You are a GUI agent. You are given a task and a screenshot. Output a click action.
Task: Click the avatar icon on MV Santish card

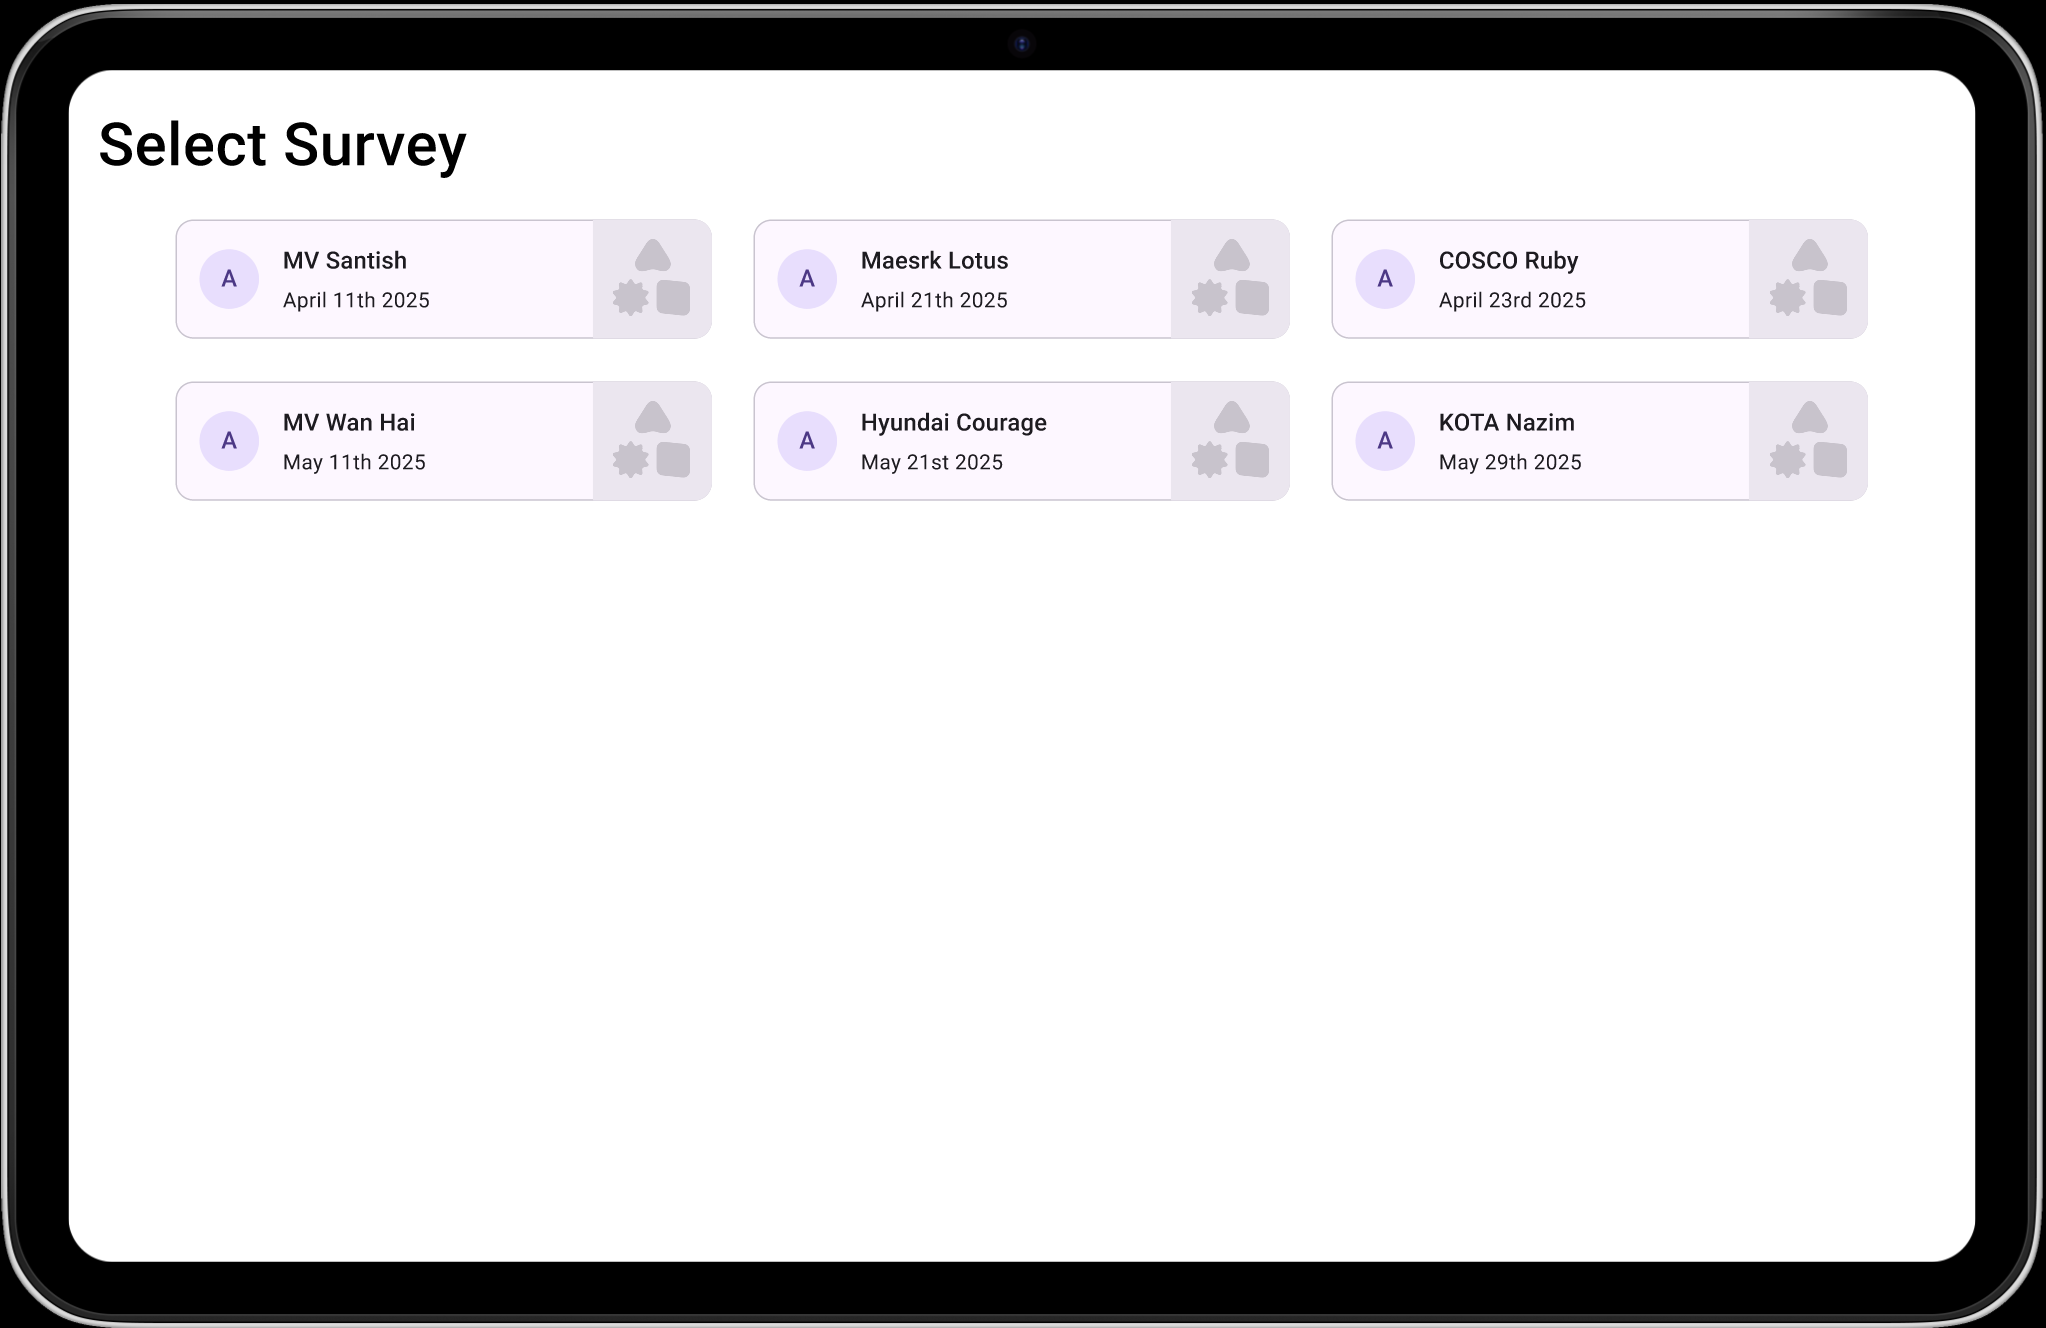click(x=229, y=279)
